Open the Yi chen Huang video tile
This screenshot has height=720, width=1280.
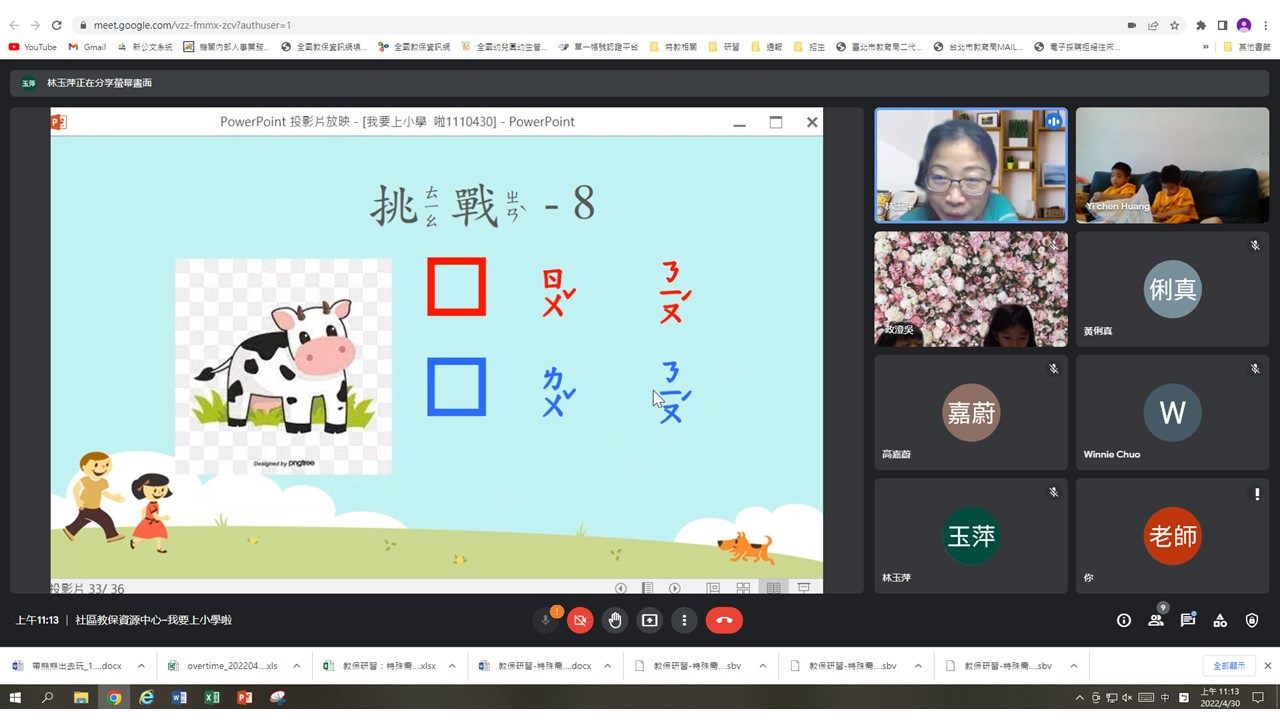[1172, 165]
